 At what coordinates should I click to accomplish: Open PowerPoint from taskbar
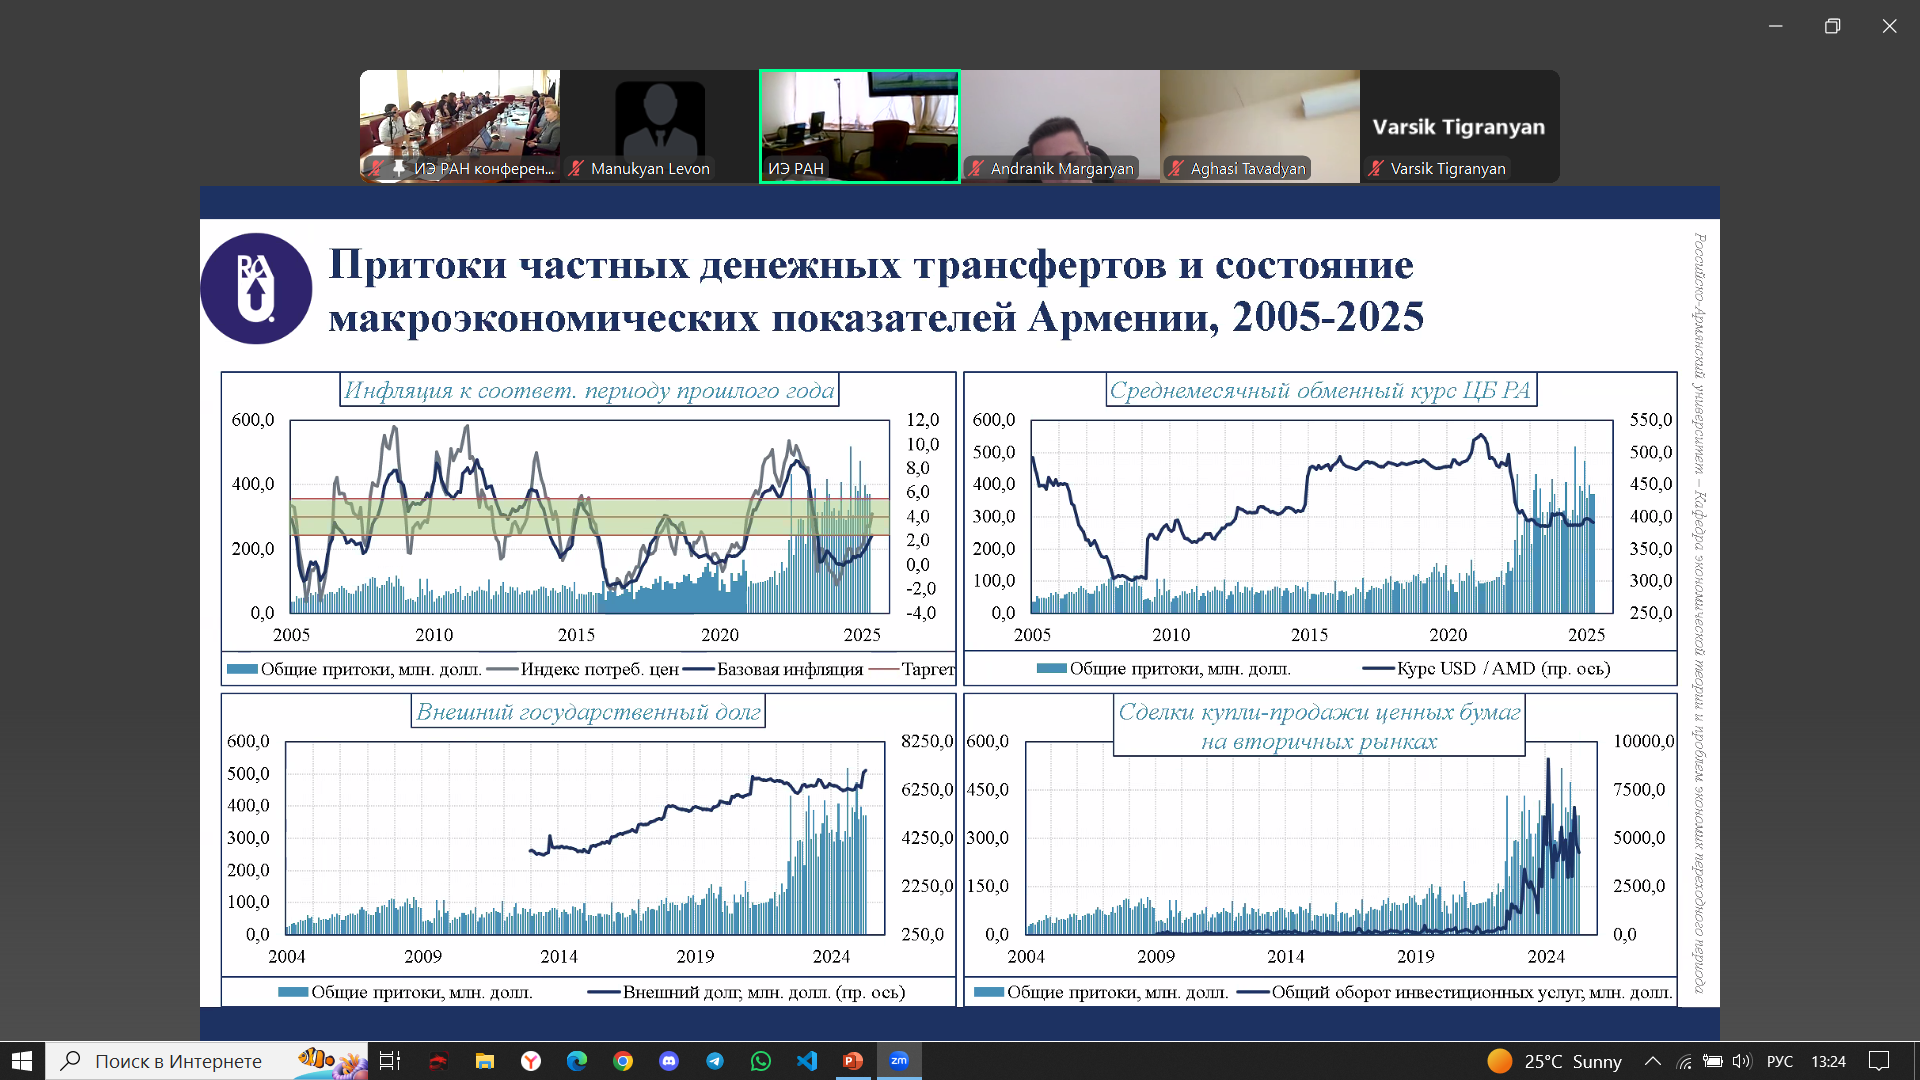[853, 1061]
